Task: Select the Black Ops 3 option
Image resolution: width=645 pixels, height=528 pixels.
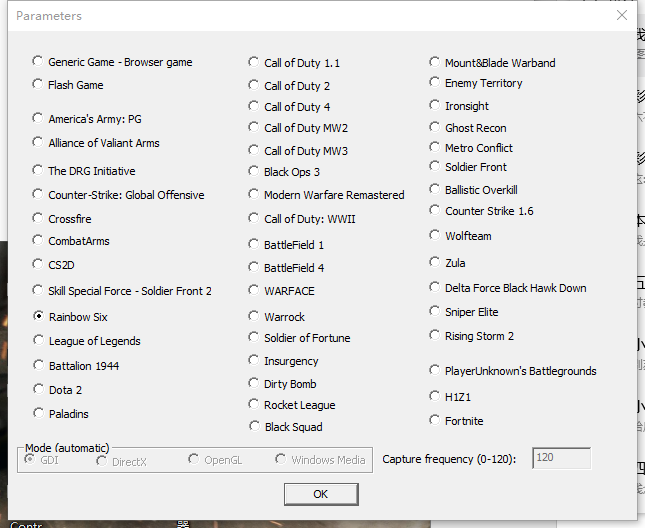Action: pyautogui.click(x=254, y=172)
